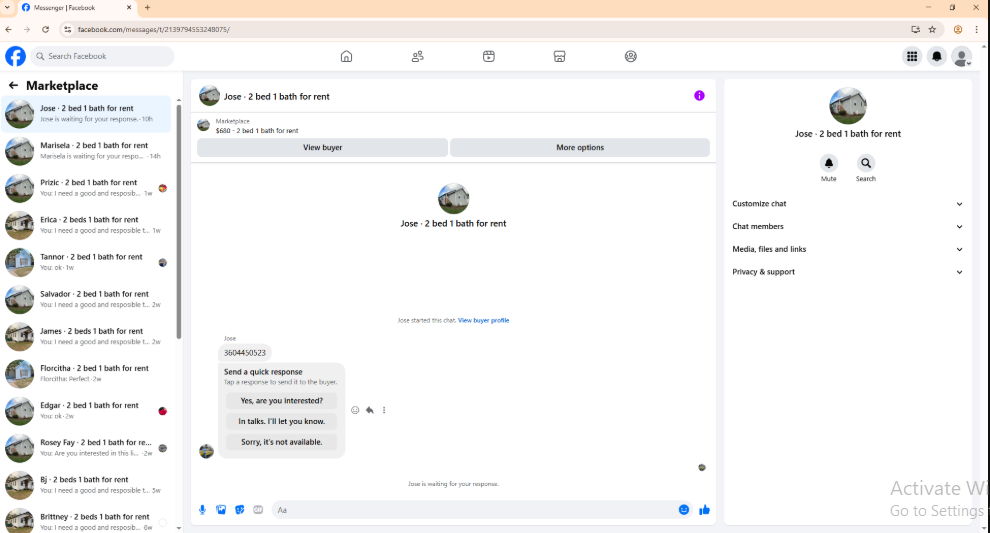This screenshot has height=533, width=990.
Task: Open Jose conversation in chat list
Action: coord(86,114)
